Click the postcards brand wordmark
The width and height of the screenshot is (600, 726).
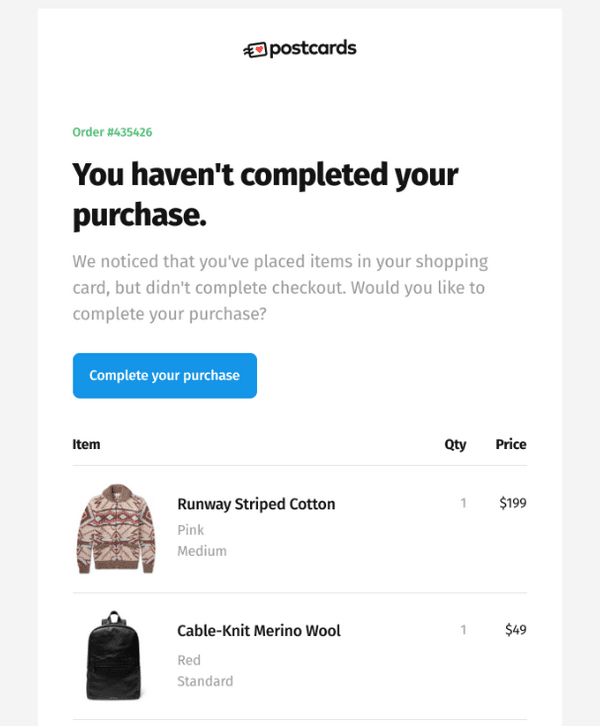(x=313, y=49)
